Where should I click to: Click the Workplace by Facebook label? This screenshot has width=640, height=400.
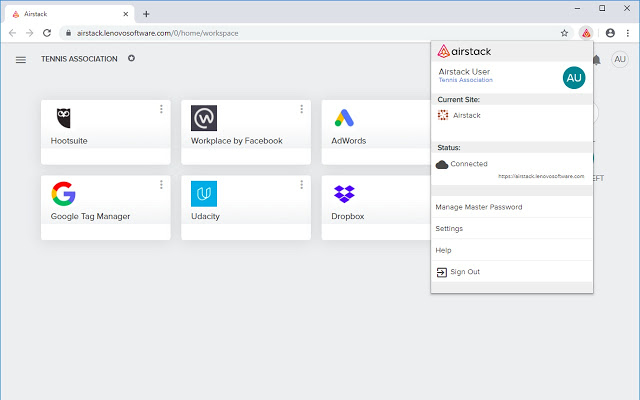[x=237, y=141]
